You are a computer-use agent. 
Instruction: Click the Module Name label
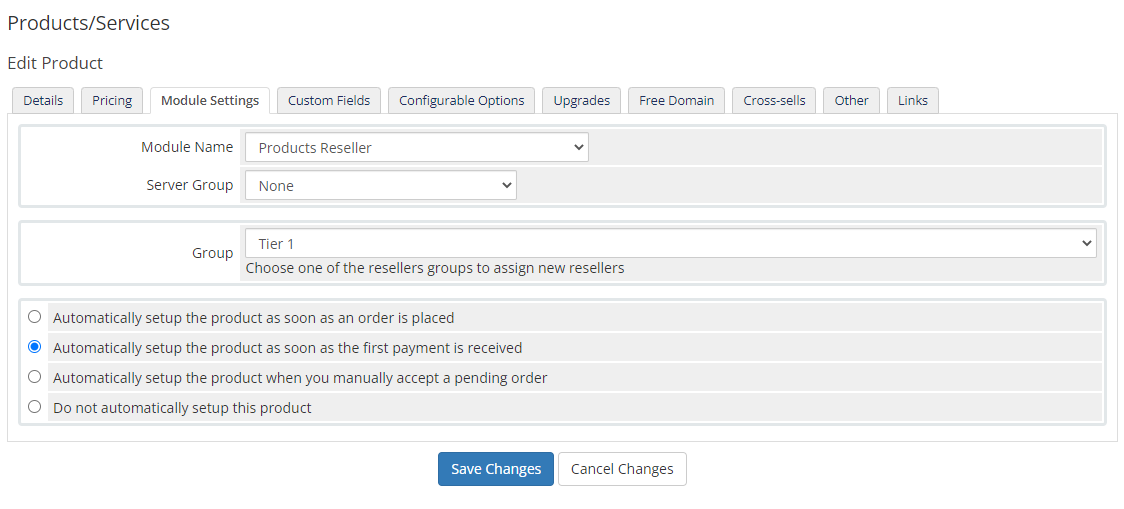(x=187, y=147)
